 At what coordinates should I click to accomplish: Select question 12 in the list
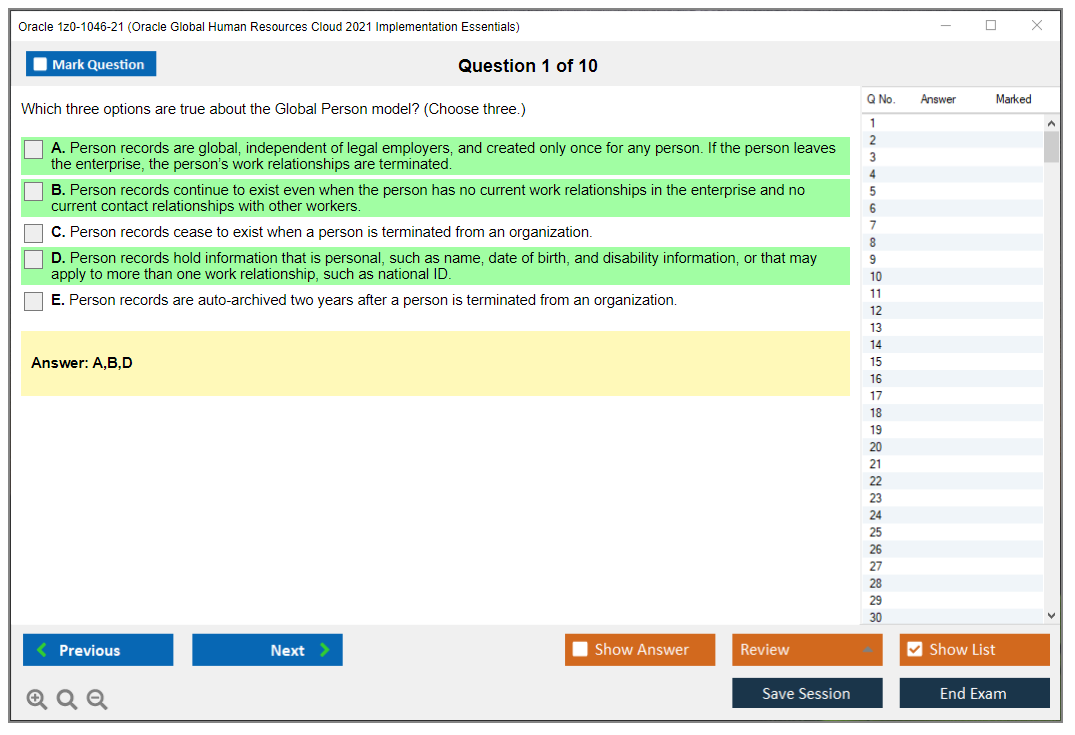[952, 311]
